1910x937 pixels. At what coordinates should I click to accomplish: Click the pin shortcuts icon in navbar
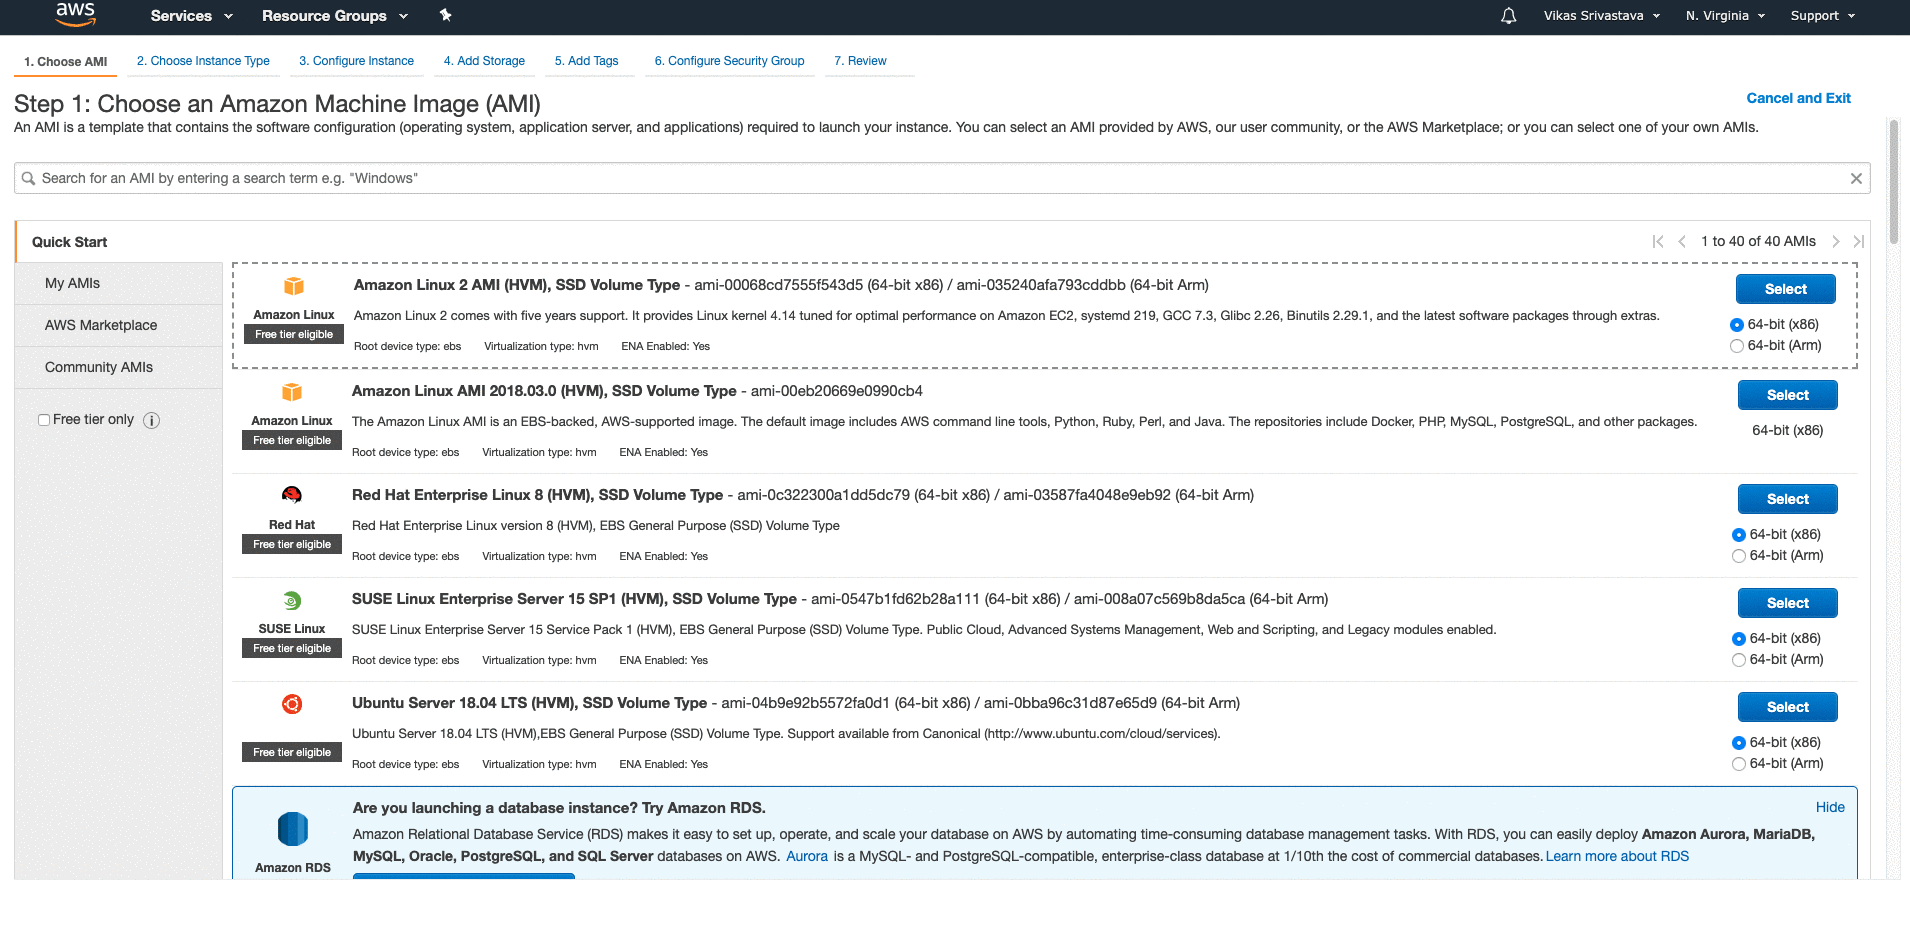click(x=446, y=15)
